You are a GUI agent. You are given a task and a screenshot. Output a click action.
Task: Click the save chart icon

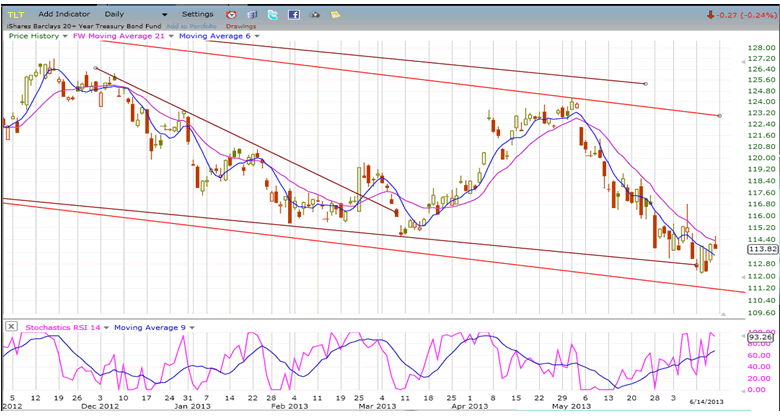coord(251,15)
